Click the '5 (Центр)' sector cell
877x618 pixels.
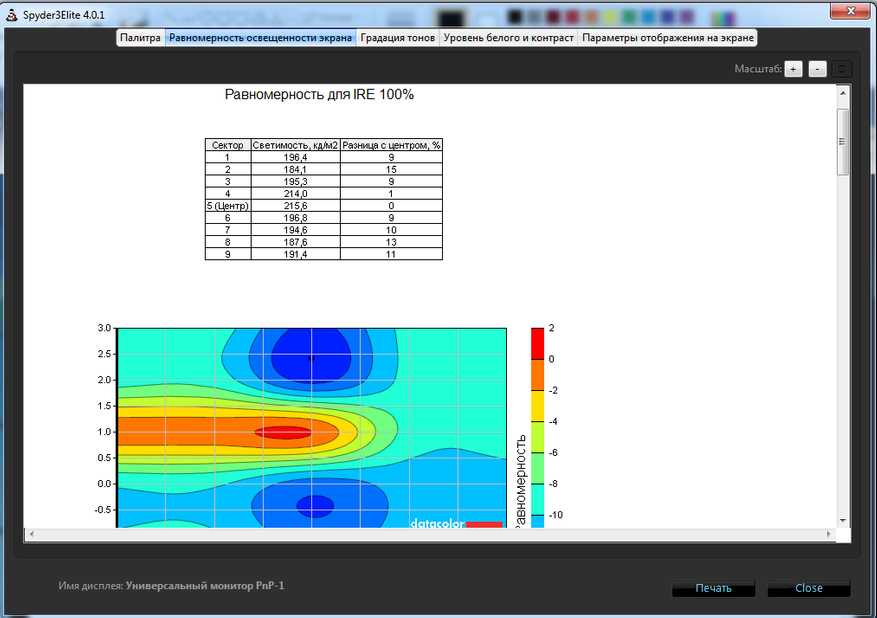[x=228, y=206]
